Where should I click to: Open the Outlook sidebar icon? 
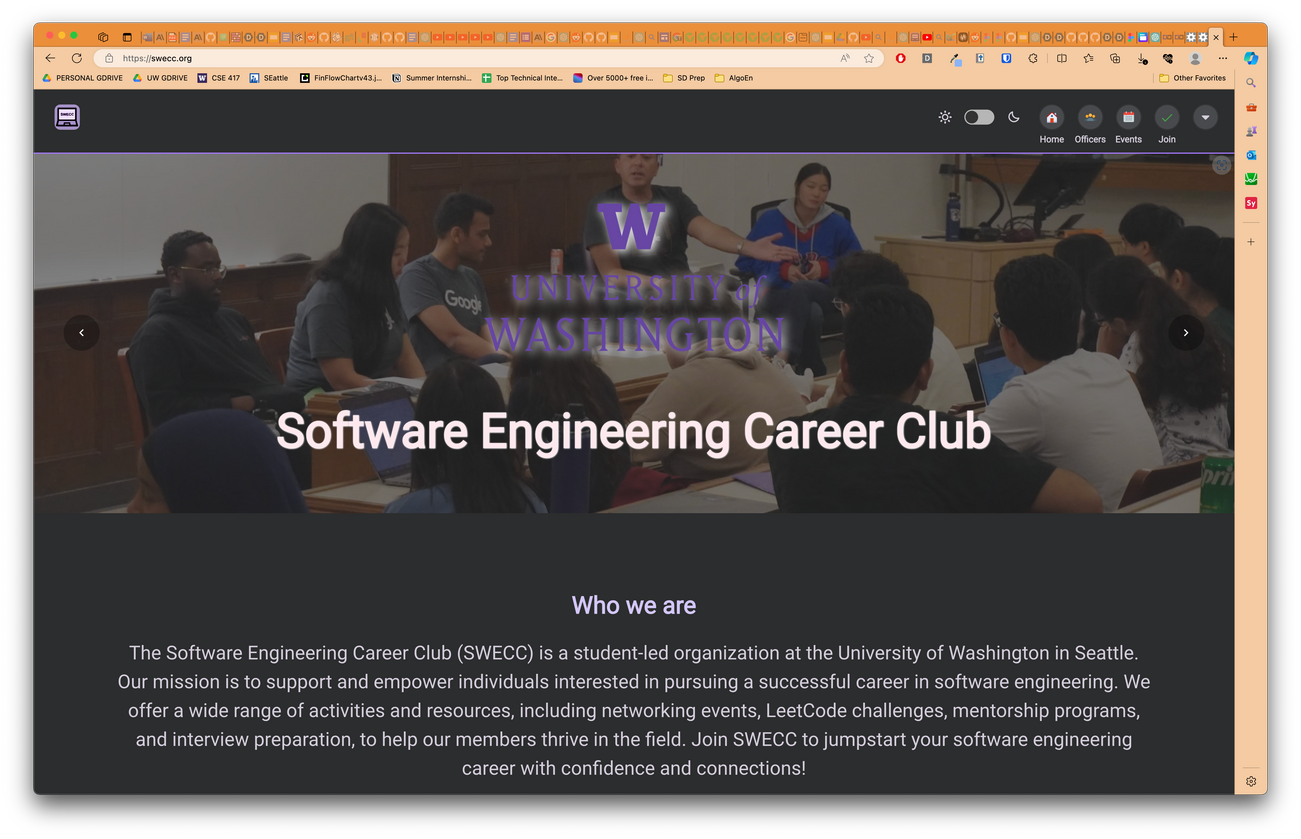pos(1250,155)
